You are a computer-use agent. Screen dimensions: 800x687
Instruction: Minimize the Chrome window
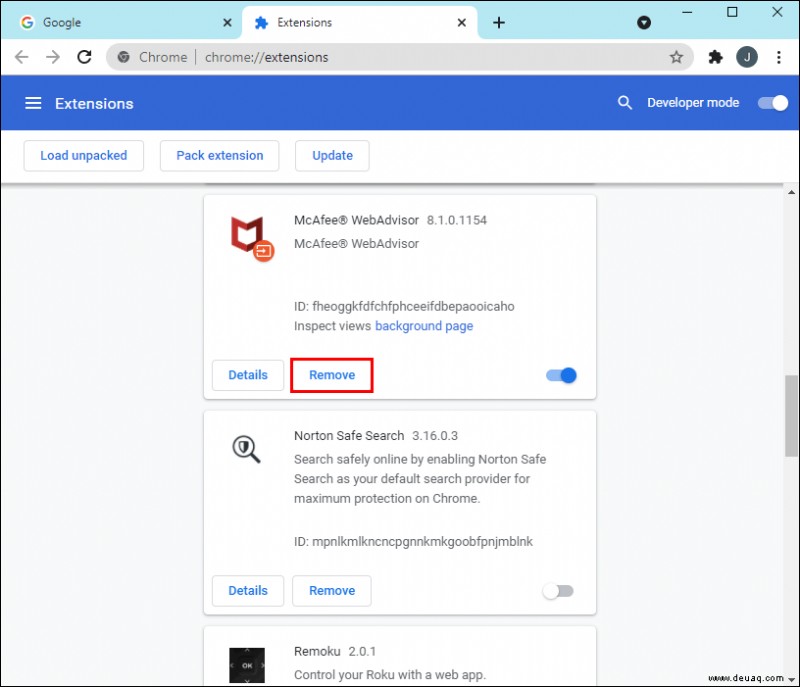pyautogui.click(x=687, y=12)
